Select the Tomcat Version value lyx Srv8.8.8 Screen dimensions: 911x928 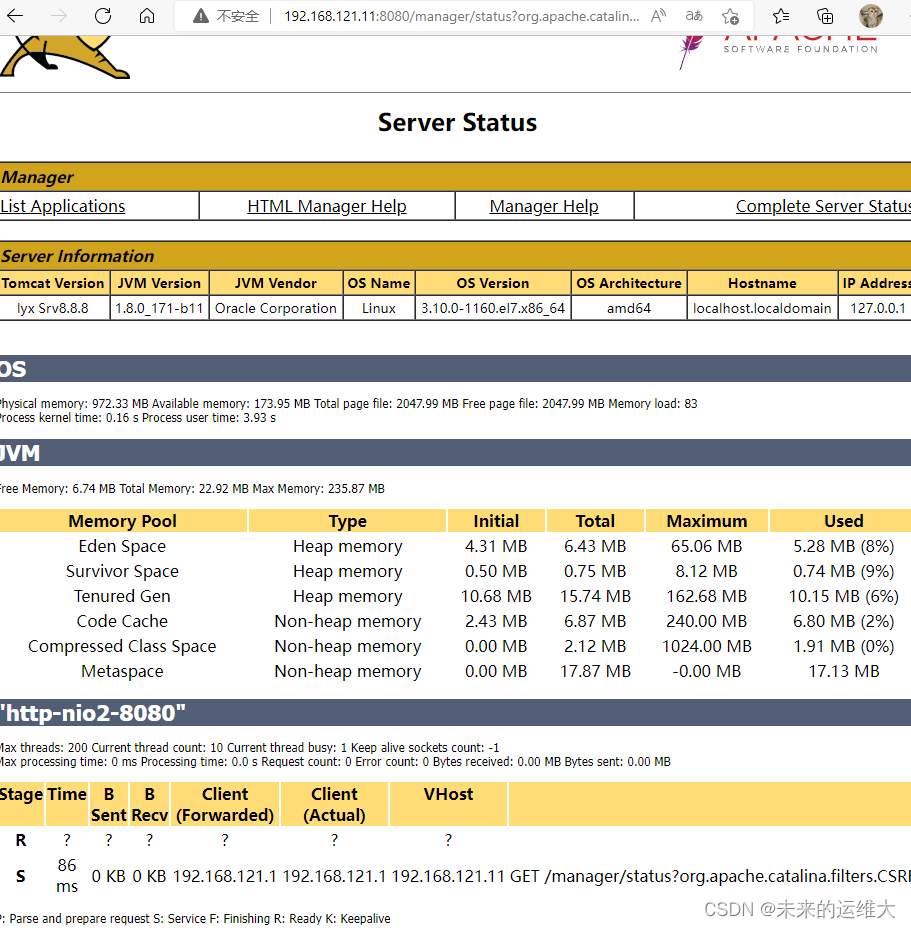click(x=53, y=308)
